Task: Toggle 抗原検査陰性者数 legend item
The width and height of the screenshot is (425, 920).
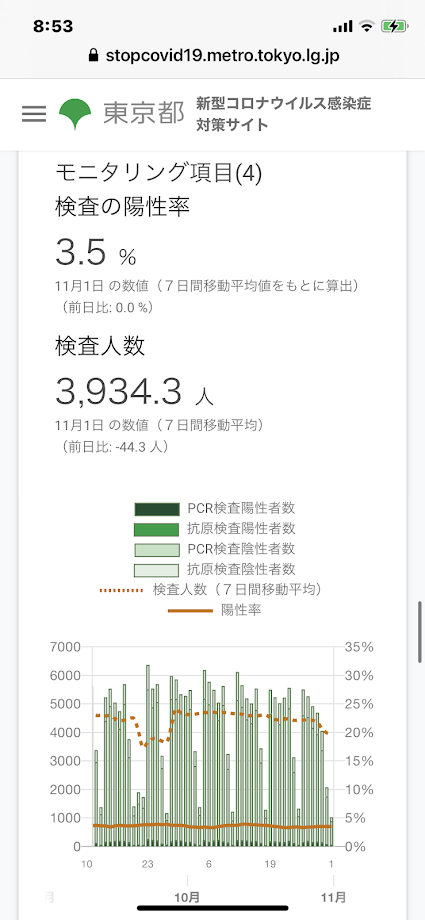Action: [215, 569]
